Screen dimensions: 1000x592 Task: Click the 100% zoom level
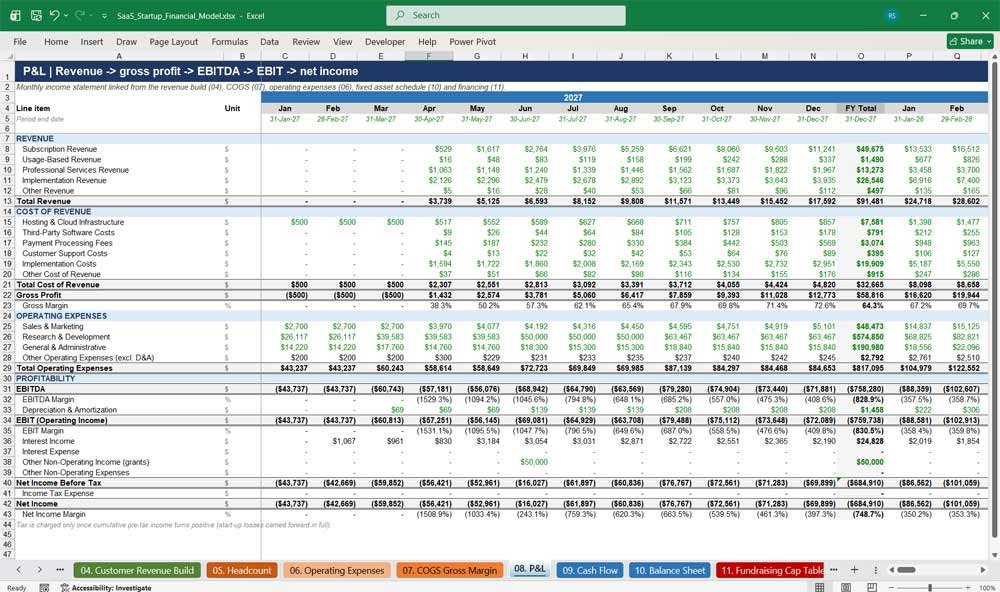pos(987,588)
